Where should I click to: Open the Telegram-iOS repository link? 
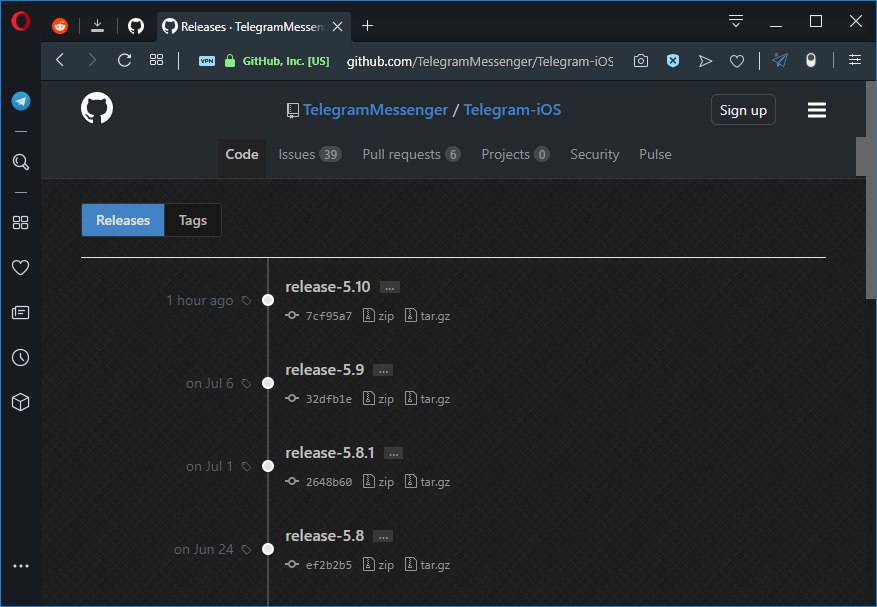[512, 110]
